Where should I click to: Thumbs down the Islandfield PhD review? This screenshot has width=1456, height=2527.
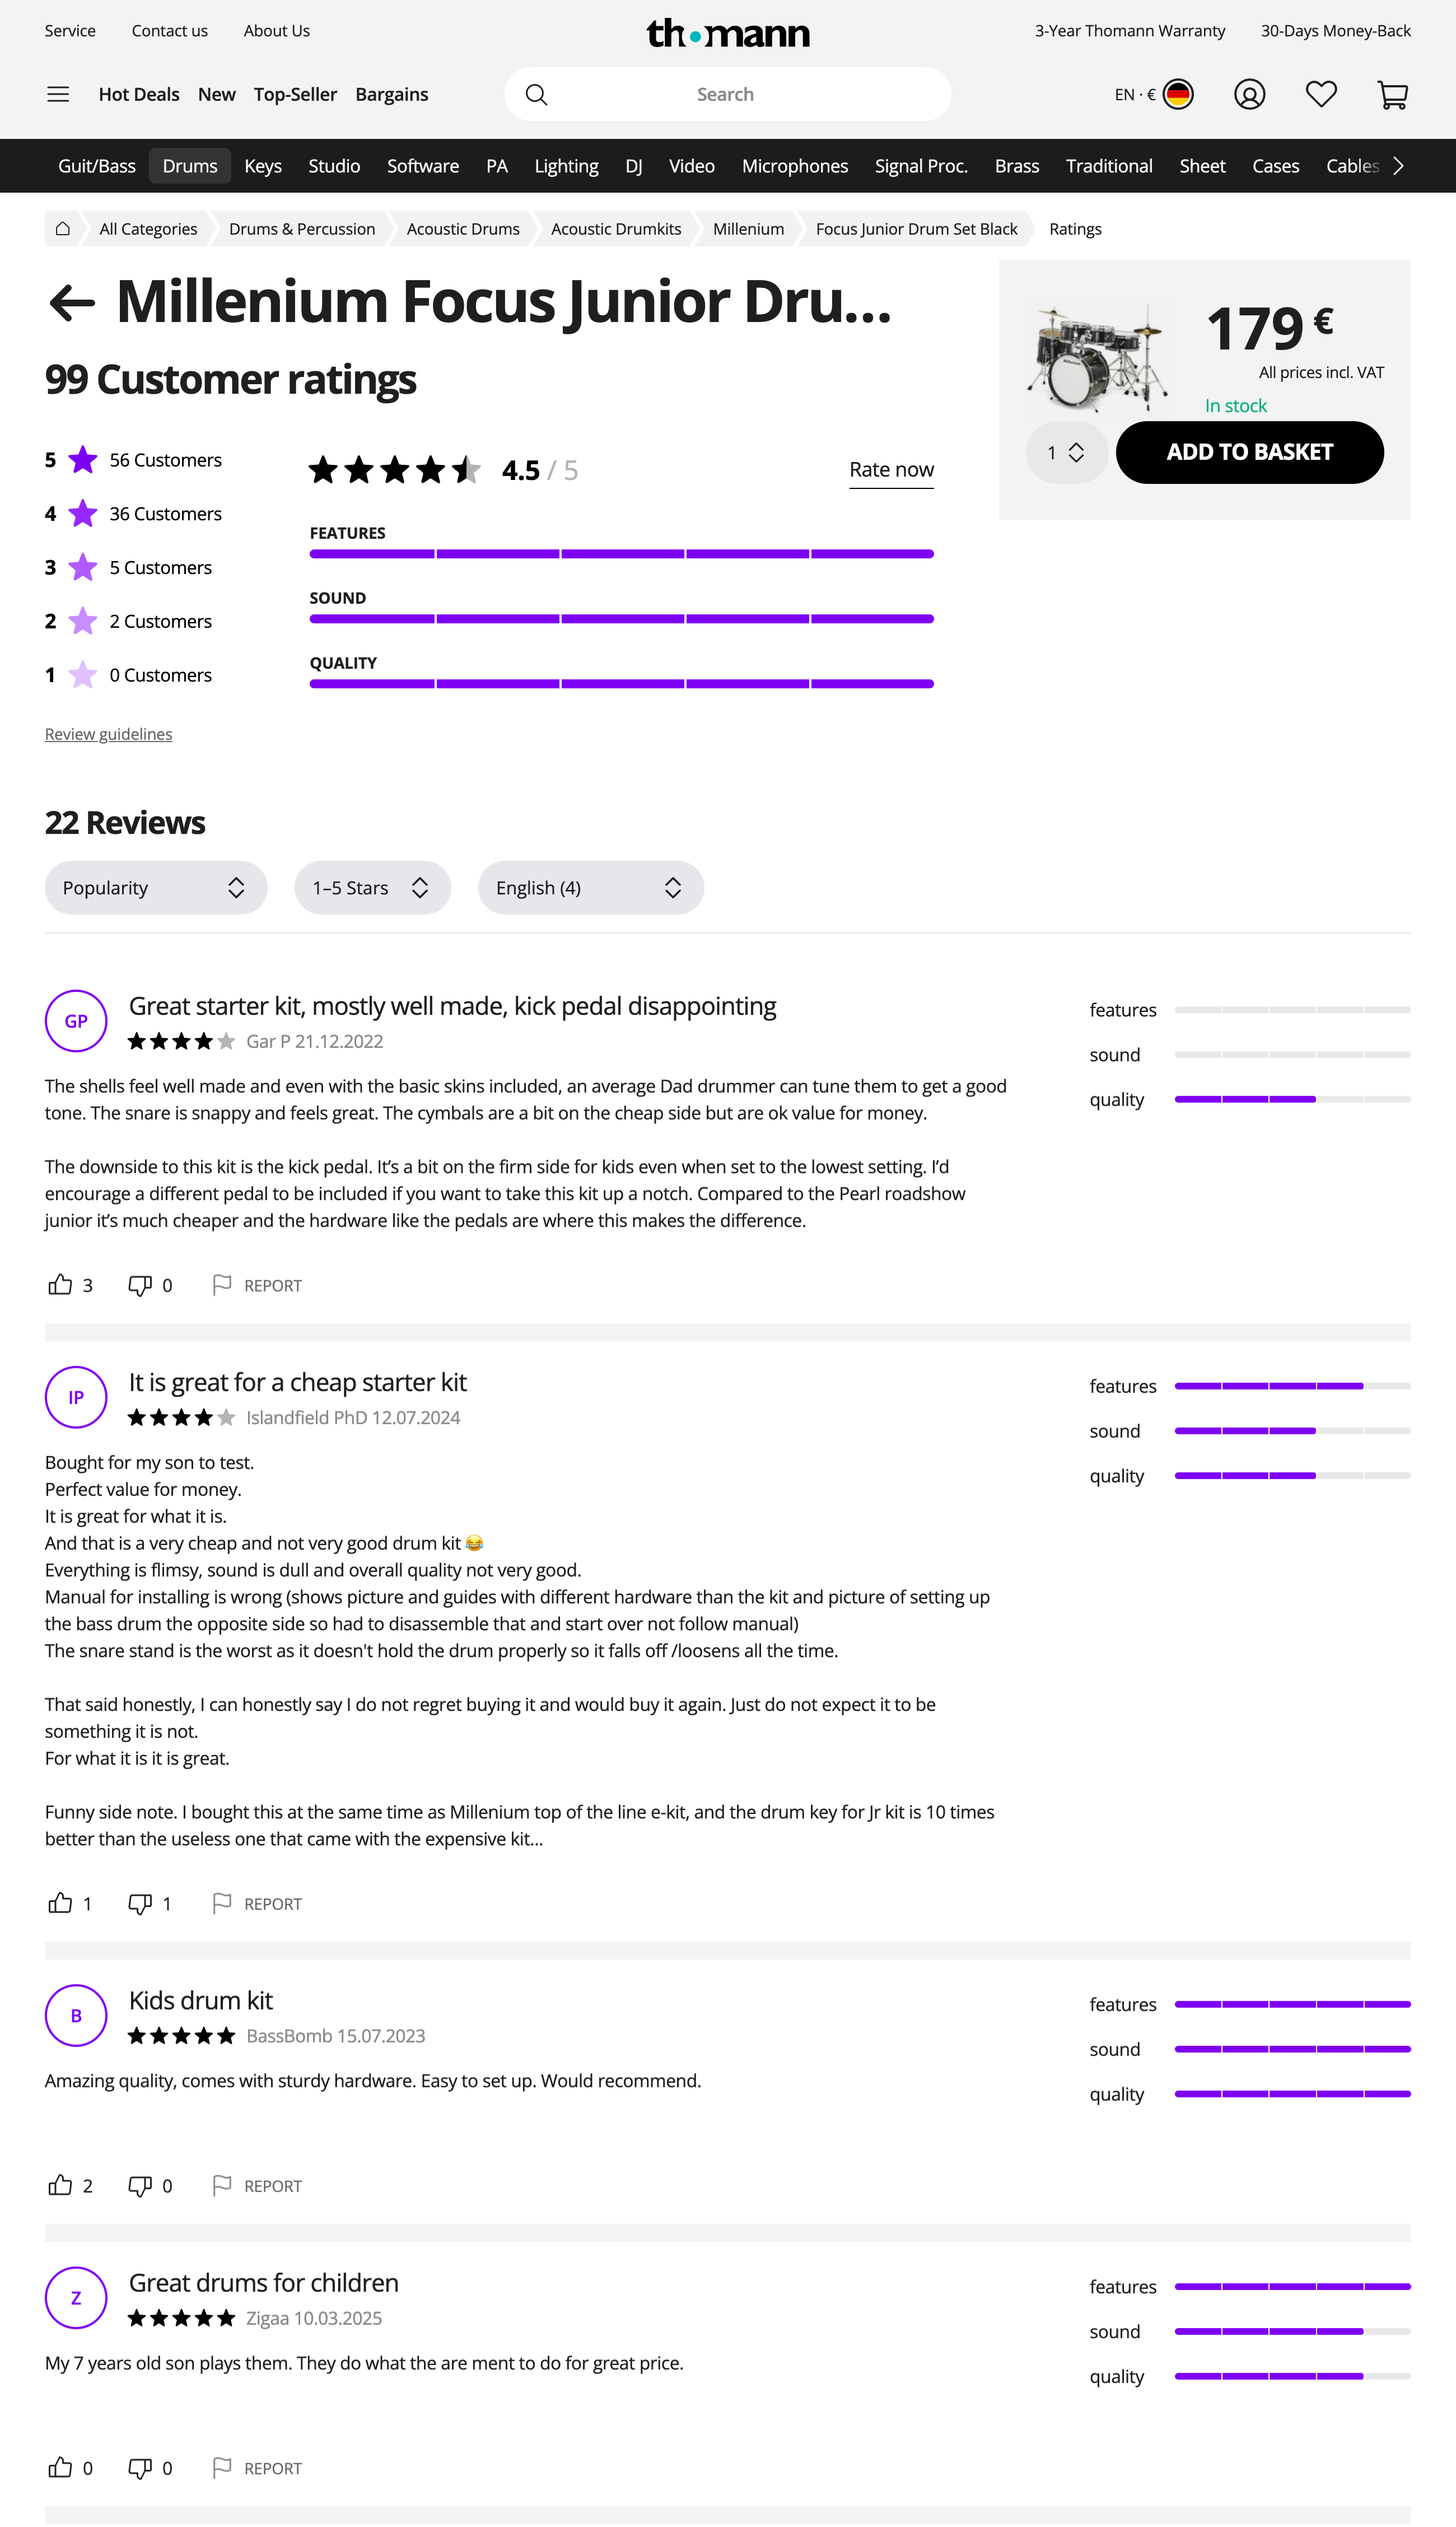(140, 1903)
